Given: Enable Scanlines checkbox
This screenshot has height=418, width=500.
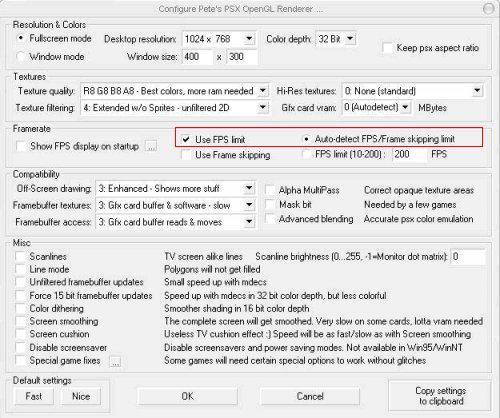Looking at the screenshot, I should point(20,257).
